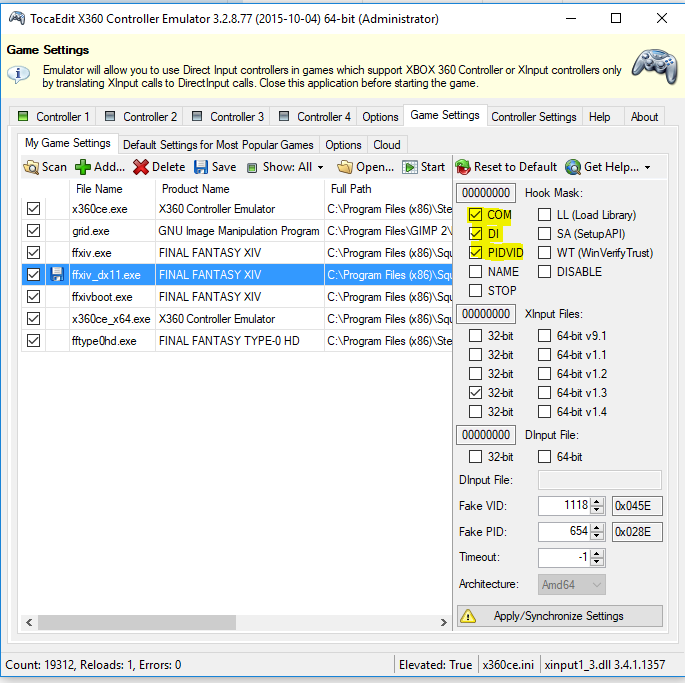Viewport: 685px width, 683px height.
Task: Click the green plus Add icon
Action: point(83,167)
